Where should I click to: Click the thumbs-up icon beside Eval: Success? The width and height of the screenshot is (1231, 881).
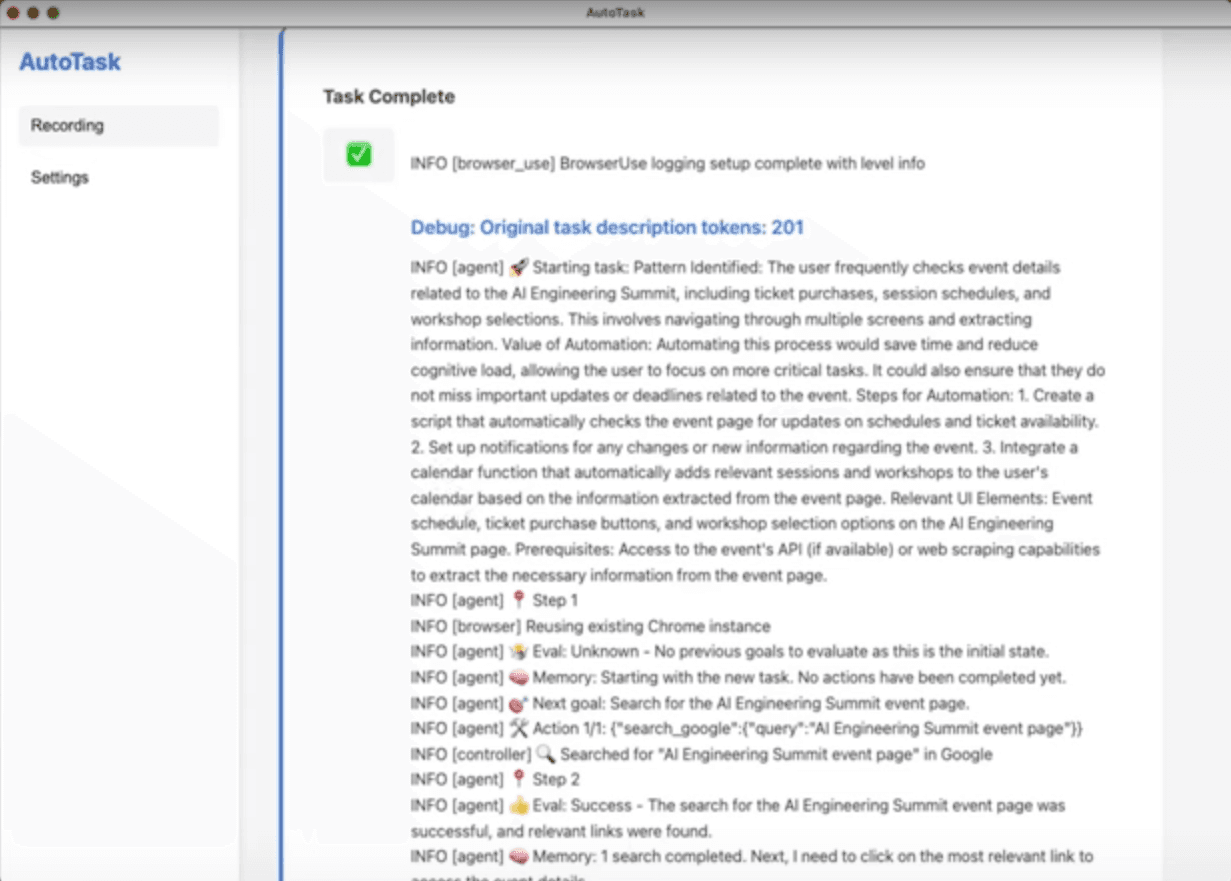pyautogui.click(x=518, y=806)
